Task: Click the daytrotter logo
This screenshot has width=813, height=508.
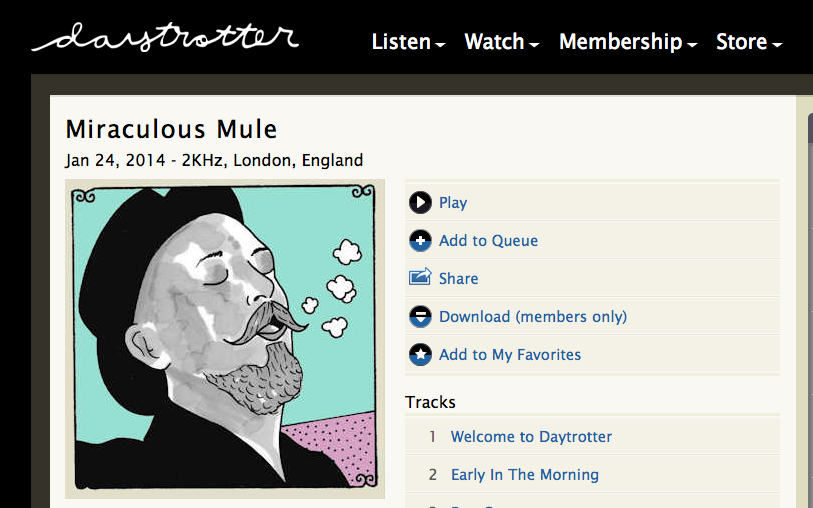Action: coord(165,37)
